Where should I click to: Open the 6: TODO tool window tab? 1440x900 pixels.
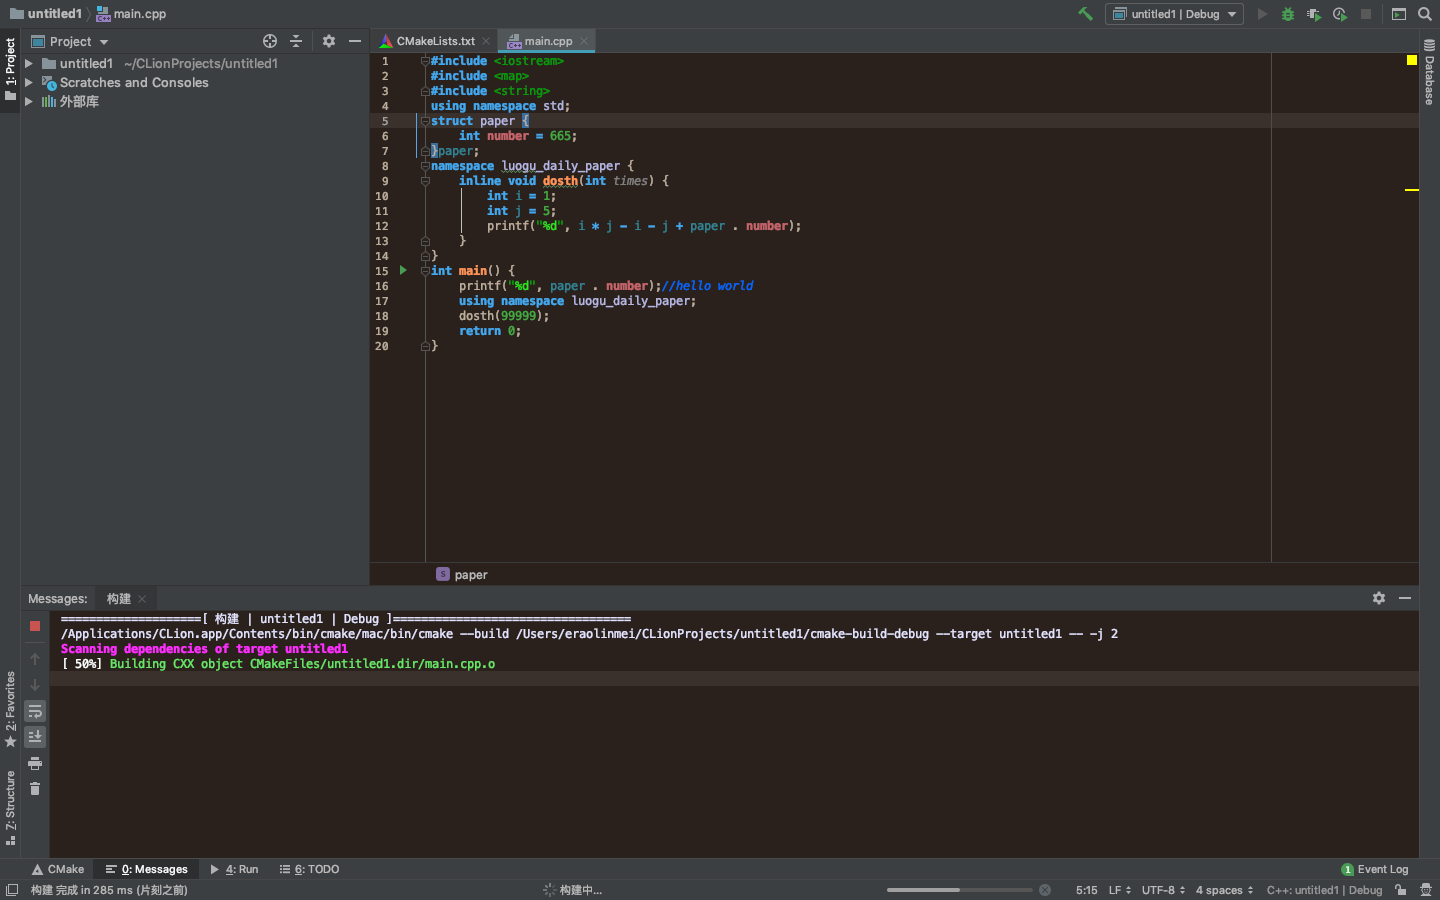point(310,869)
